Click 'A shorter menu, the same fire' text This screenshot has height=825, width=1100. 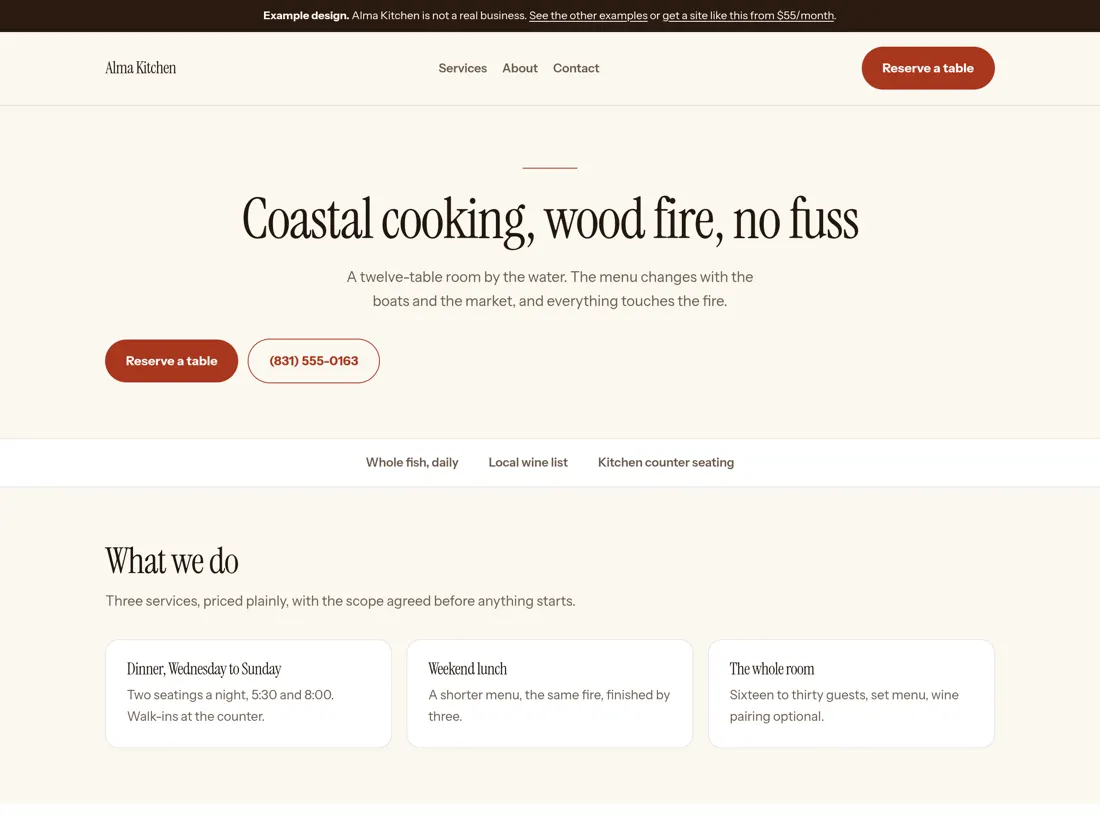pos(549,705)
